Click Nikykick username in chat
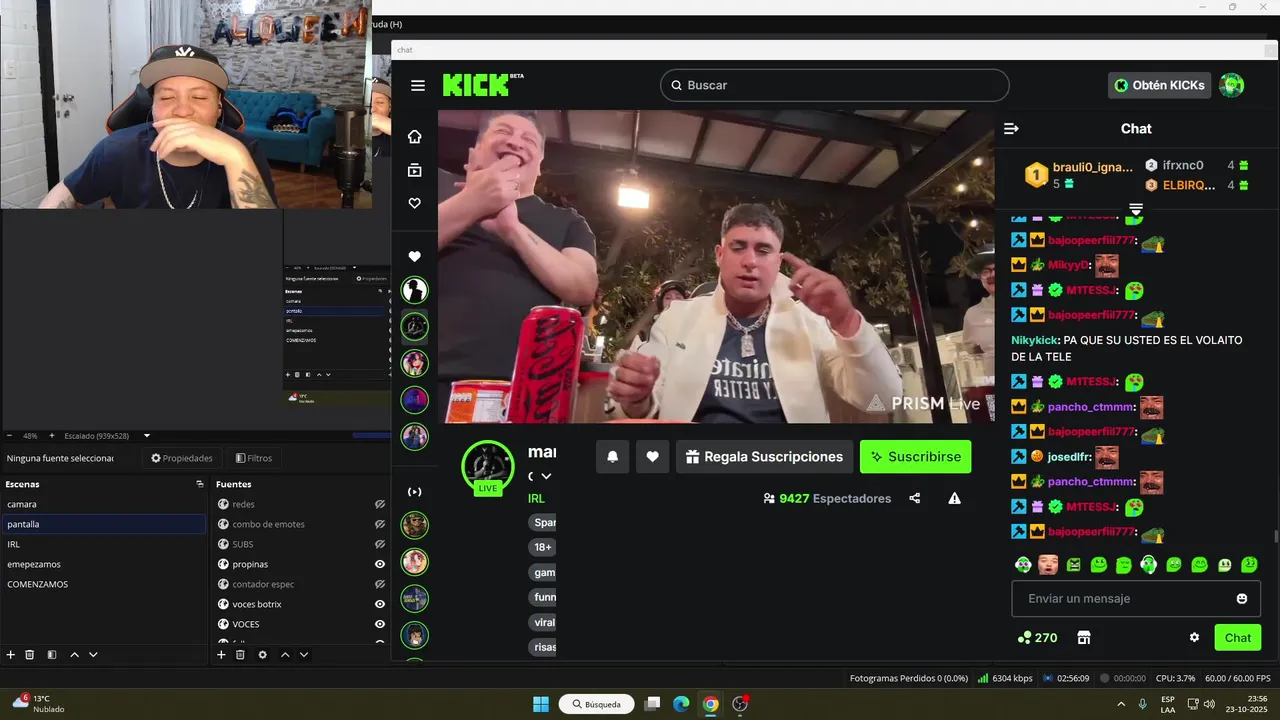The image size is (1280, 720). point(1035,340)
